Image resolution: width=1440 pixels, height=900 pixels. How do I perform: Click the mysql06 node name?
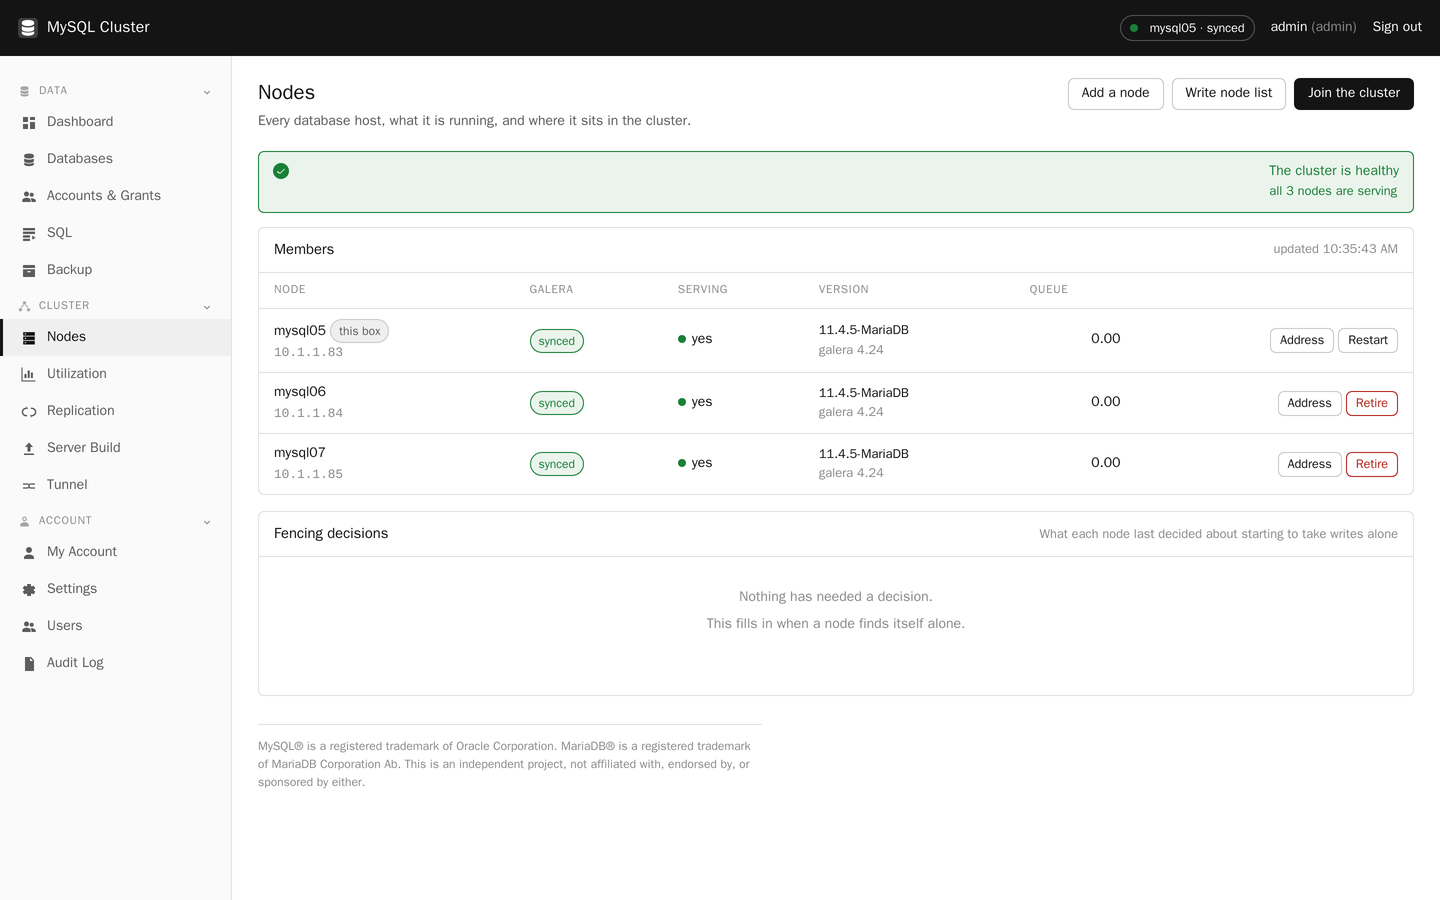pos(300,392)
